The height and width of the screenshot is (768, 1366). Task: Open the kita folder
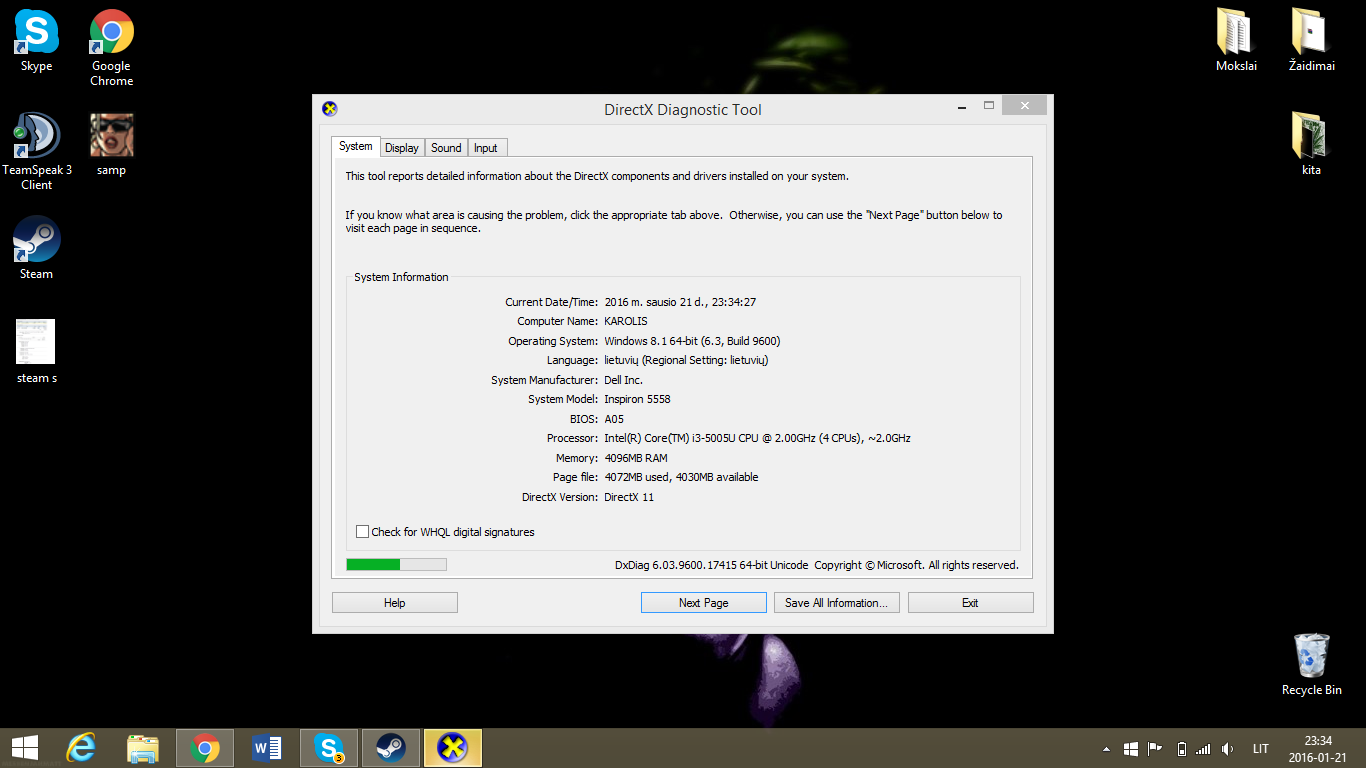[x=1311, y=145]
